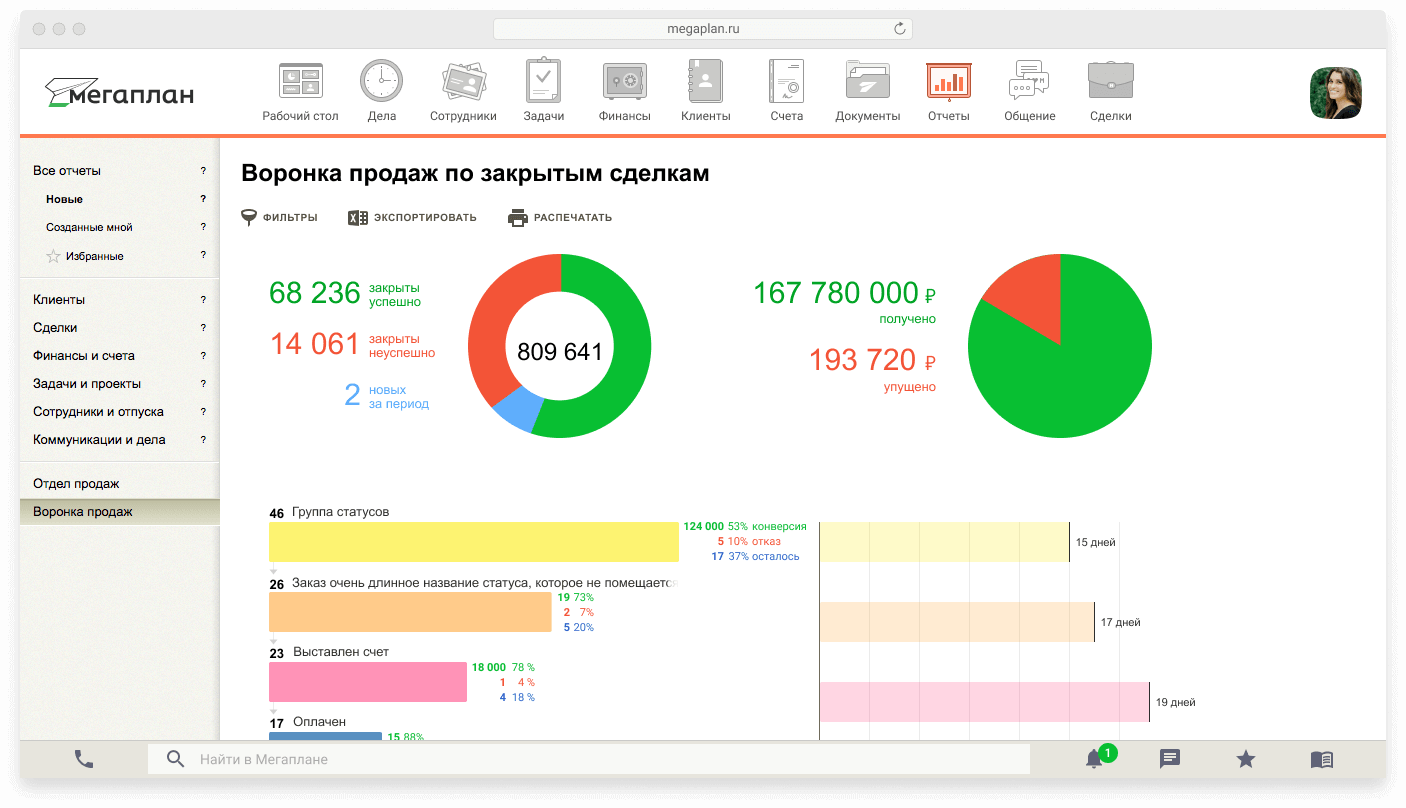The width and height of the screenshot is (1406, 808).
Task: Click the 2 новых за период figure
Action: 386,396
